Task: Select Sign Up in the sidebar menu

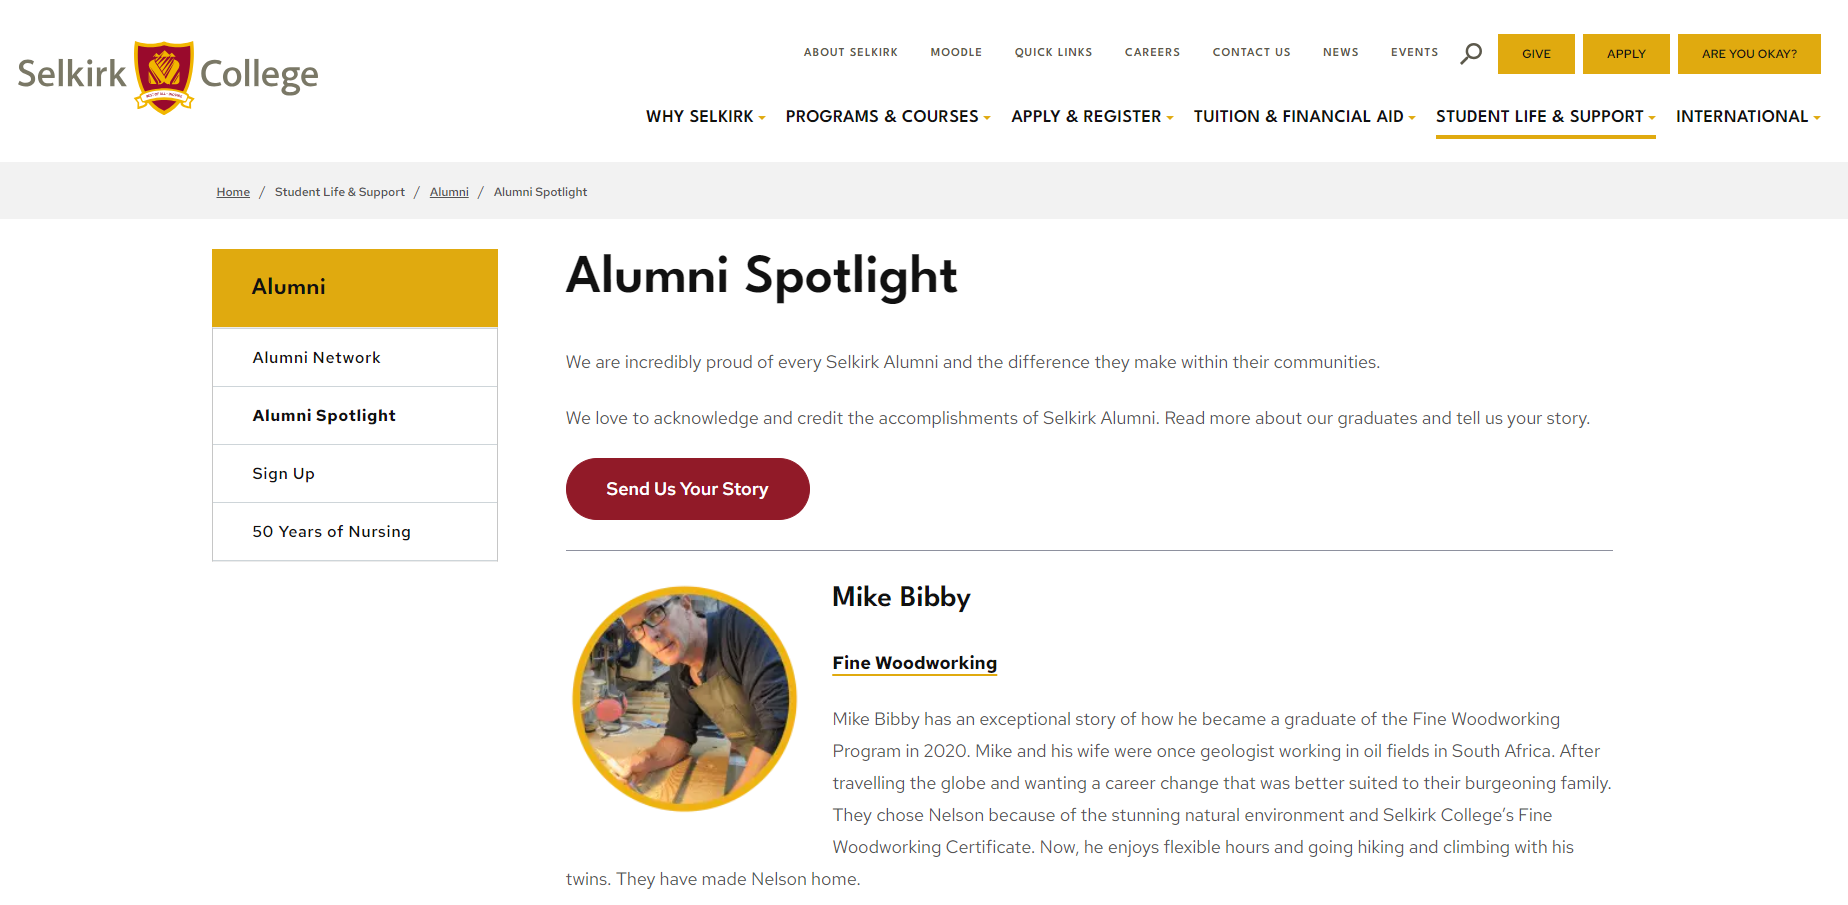Action: (x=355, y=474)
